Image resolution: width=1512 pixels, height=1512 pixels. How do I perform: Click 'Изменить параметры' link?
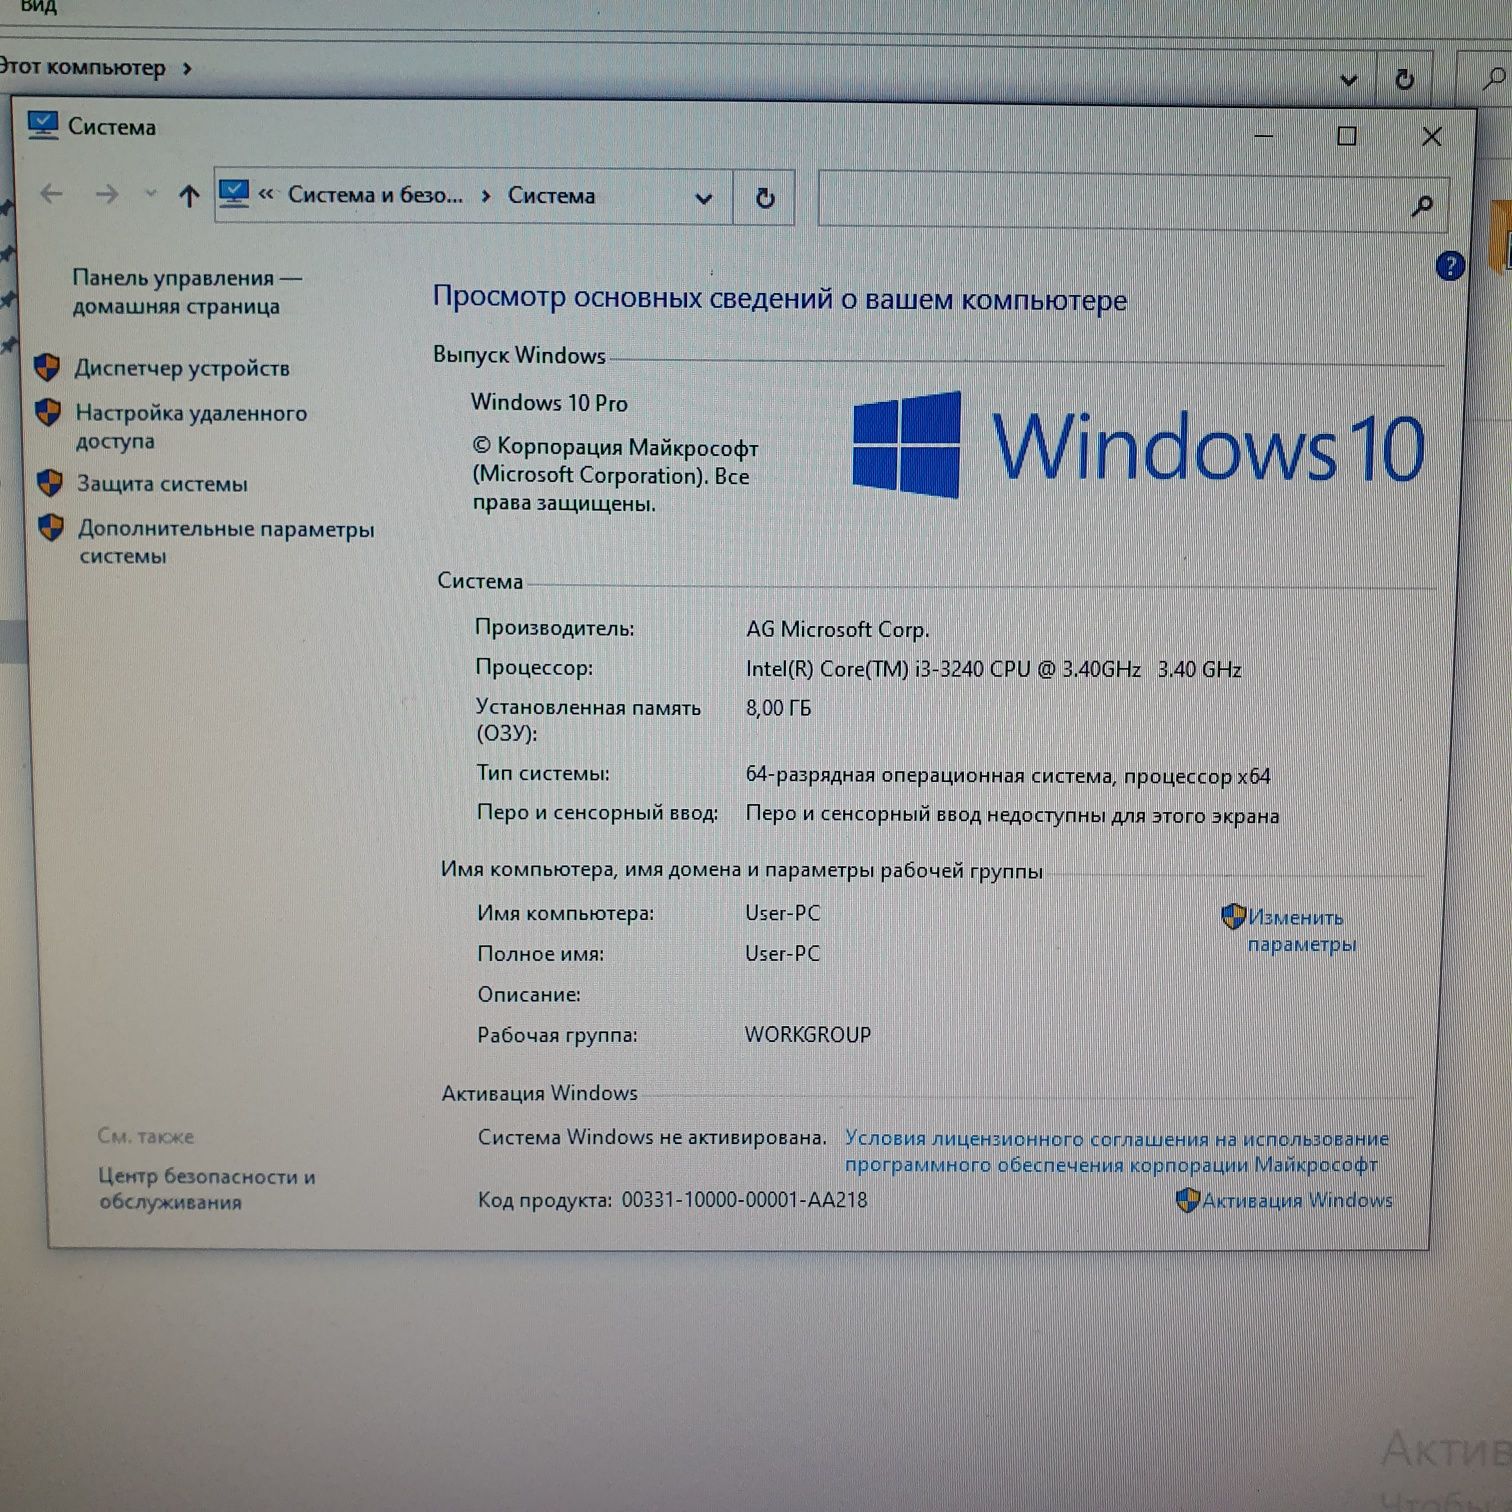pyautogui.click(x=1301, y=931)
